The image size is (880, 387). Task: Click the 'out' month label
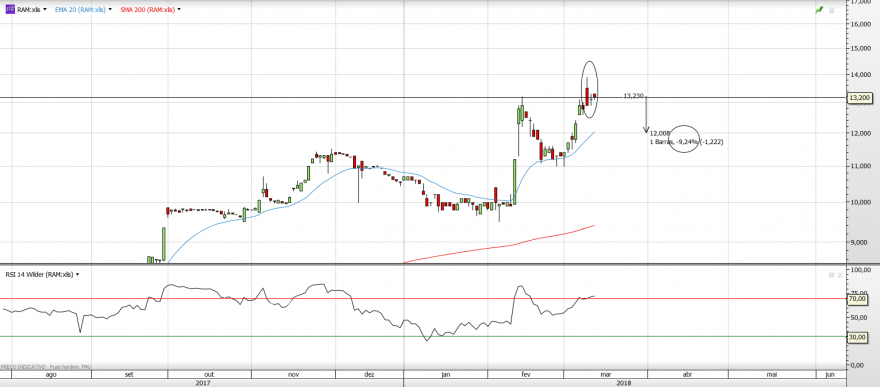209,374
